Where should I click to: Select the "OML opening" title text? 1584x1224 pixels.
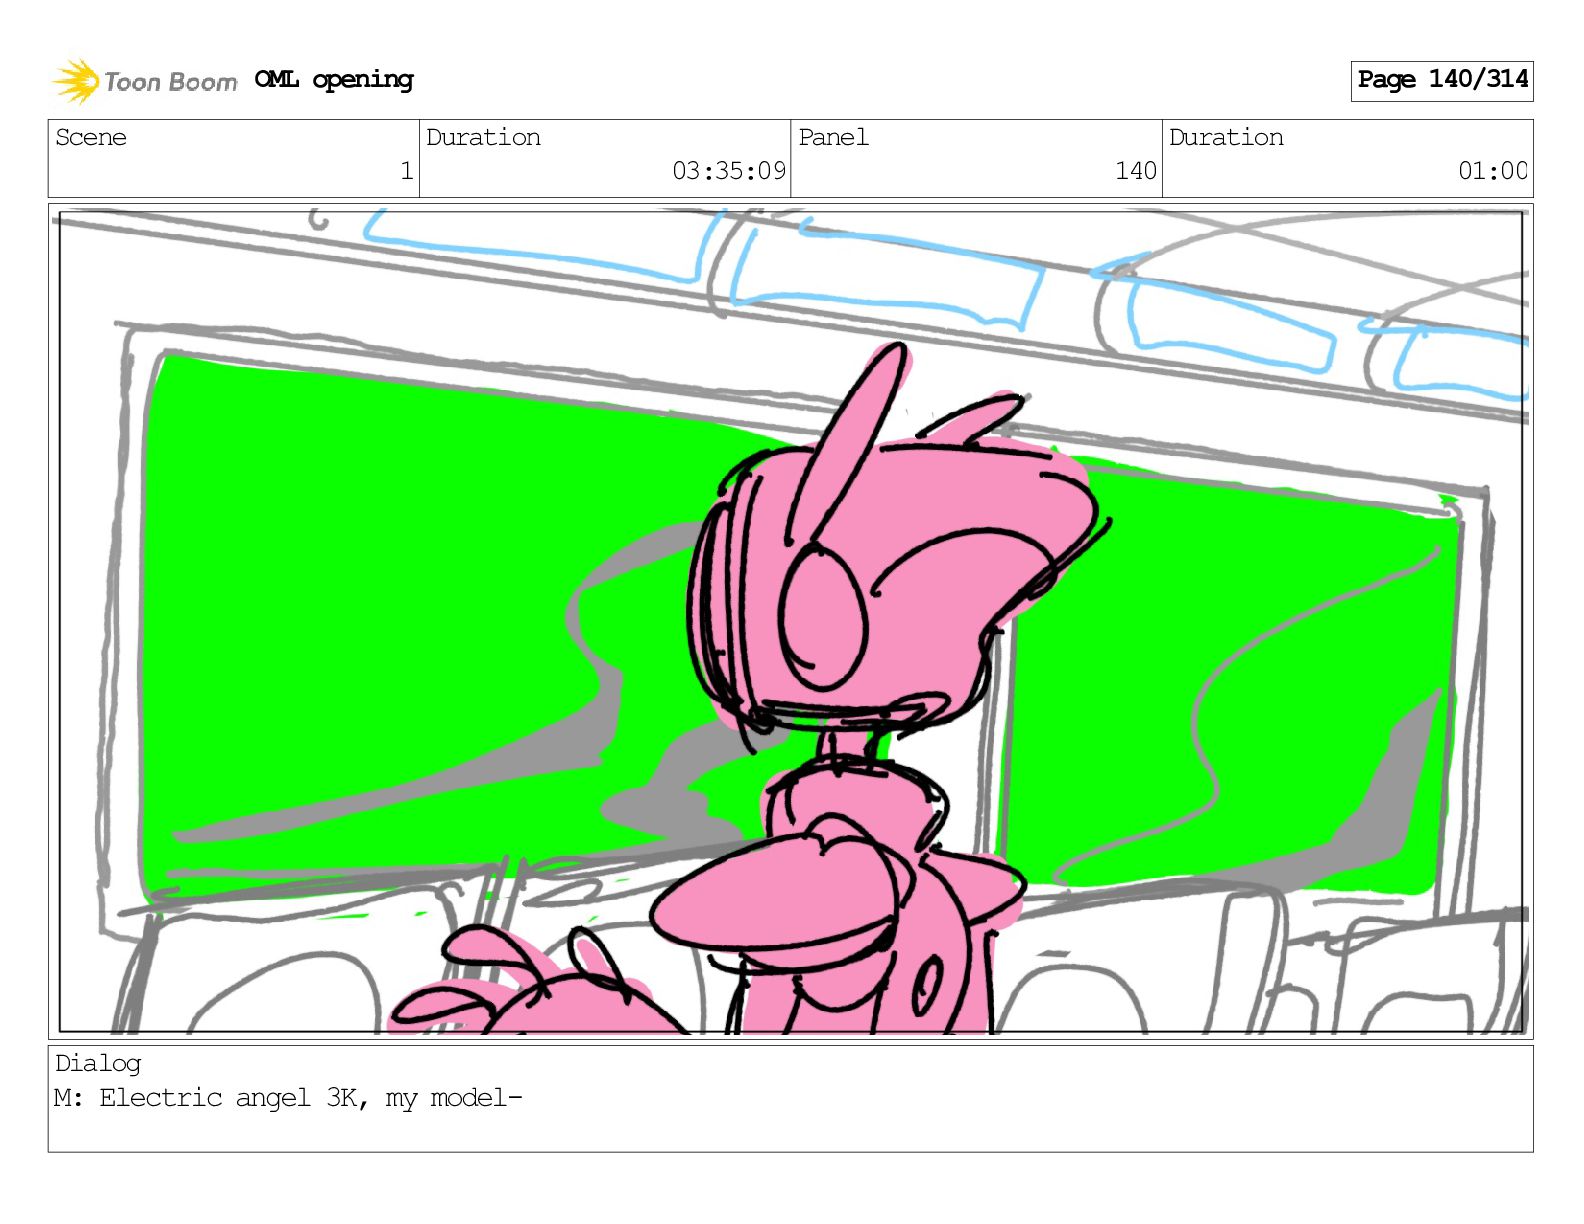pyautogui.click(x=334, y=80)
